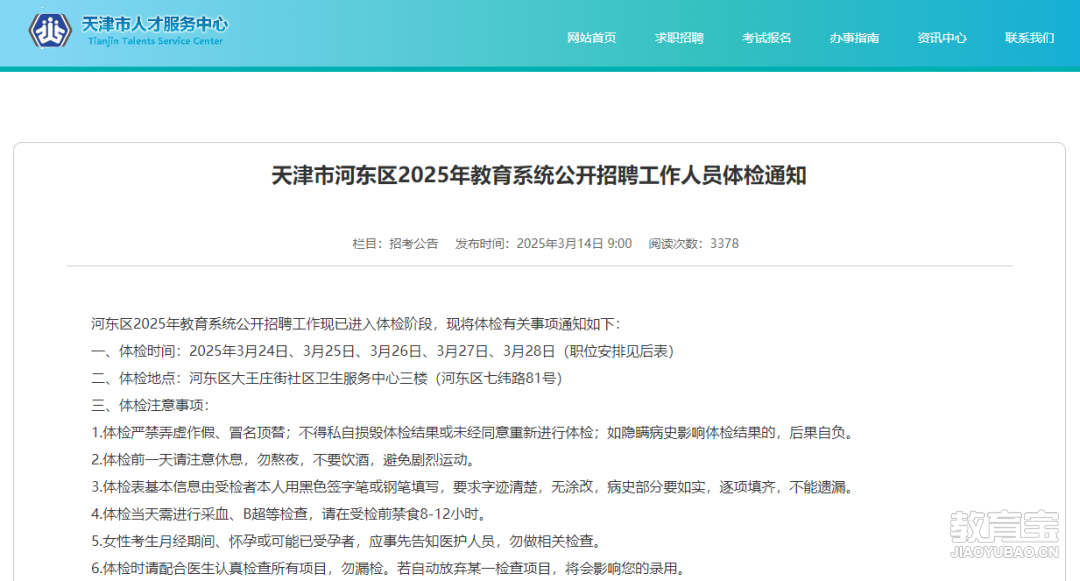This screenshot has width=1080, height=581.
Task: Click the heading 三、体检注意事项
Action: click(x=150, y=405)
